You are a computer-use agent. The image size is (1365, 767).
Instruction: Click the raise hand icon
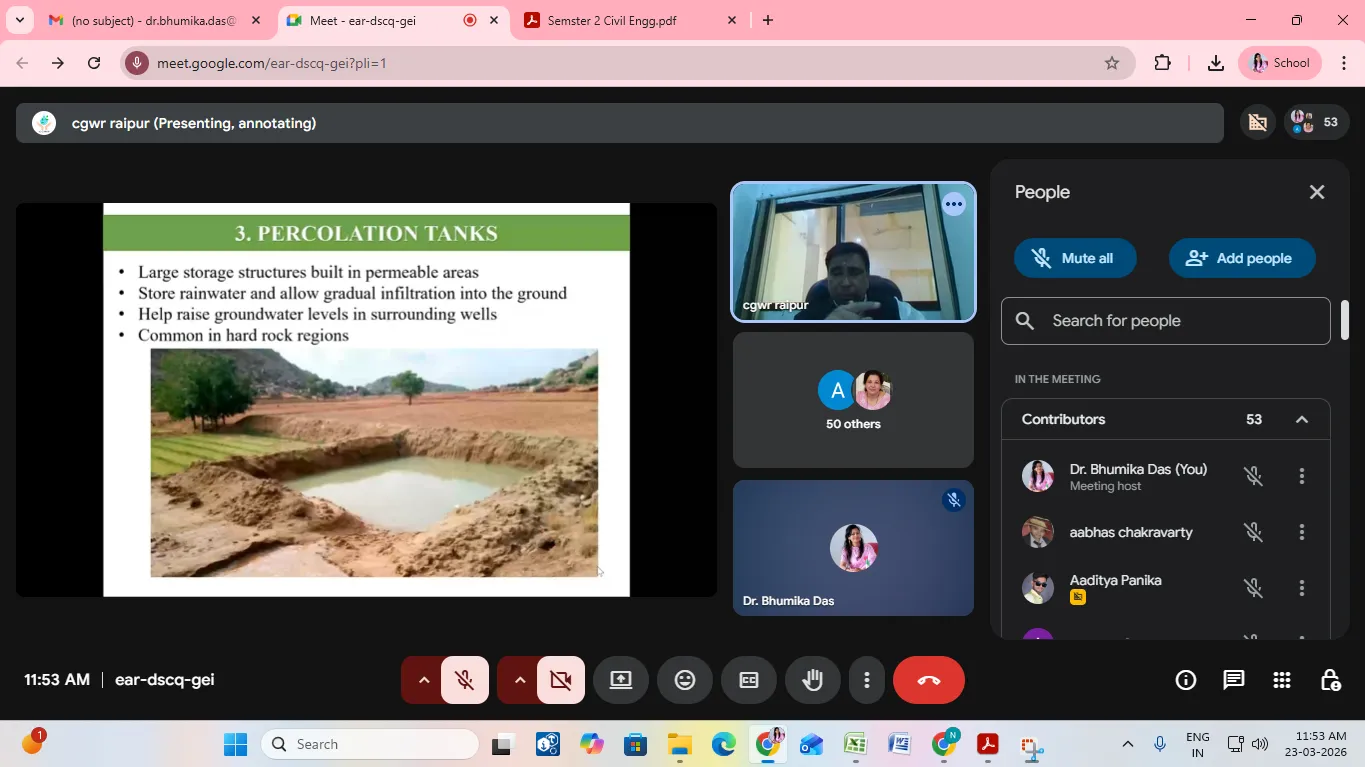click(x=812, y=680)
